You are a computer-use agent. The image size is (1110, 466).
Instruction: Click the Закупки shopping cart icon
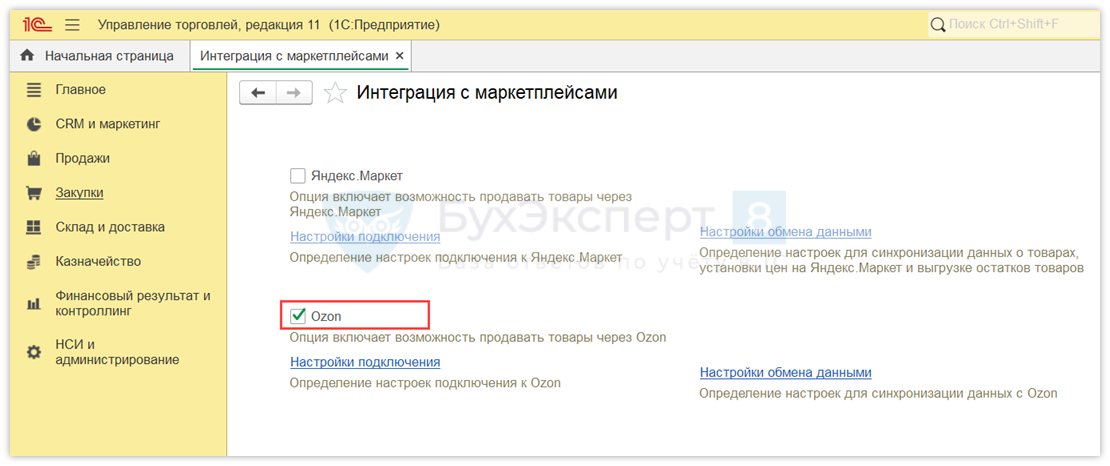point(34,193)
